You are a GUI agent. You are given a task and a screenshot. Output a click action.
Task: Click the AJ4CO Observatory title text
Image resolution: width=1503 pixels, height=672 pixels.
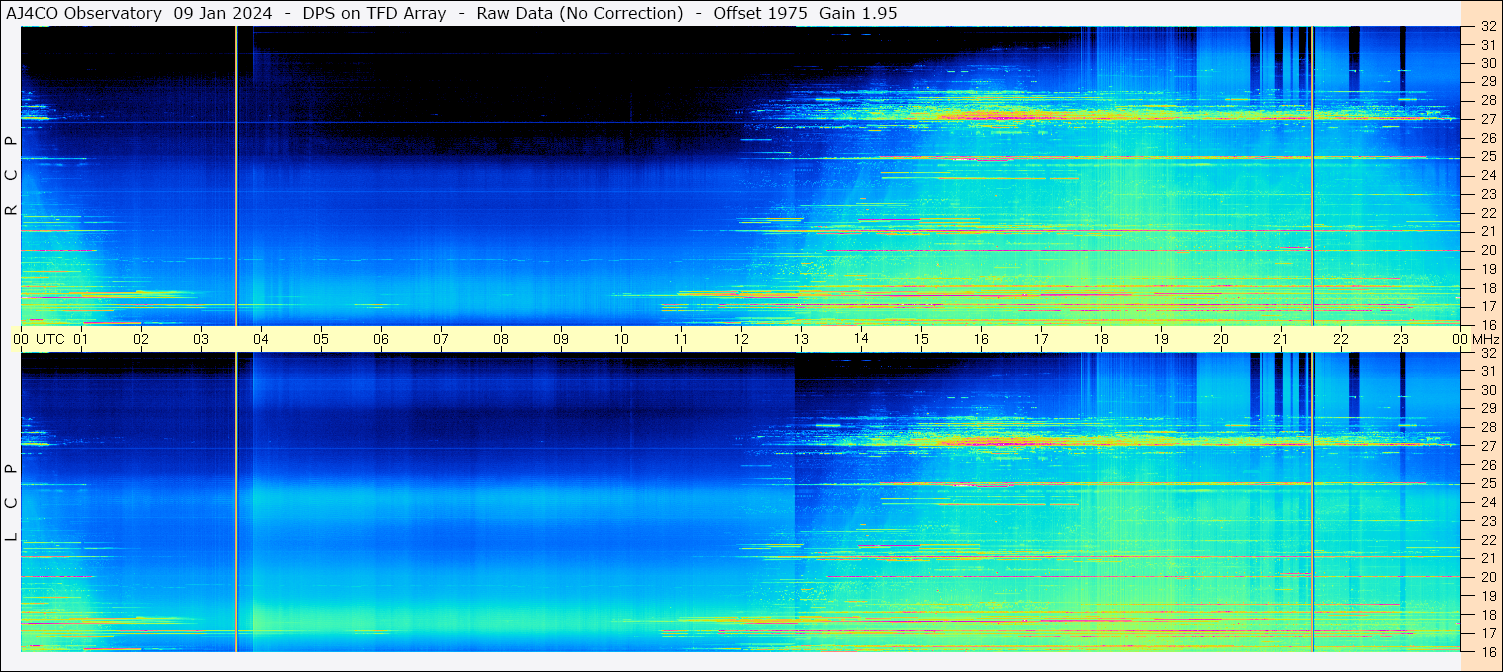point(84,13)
